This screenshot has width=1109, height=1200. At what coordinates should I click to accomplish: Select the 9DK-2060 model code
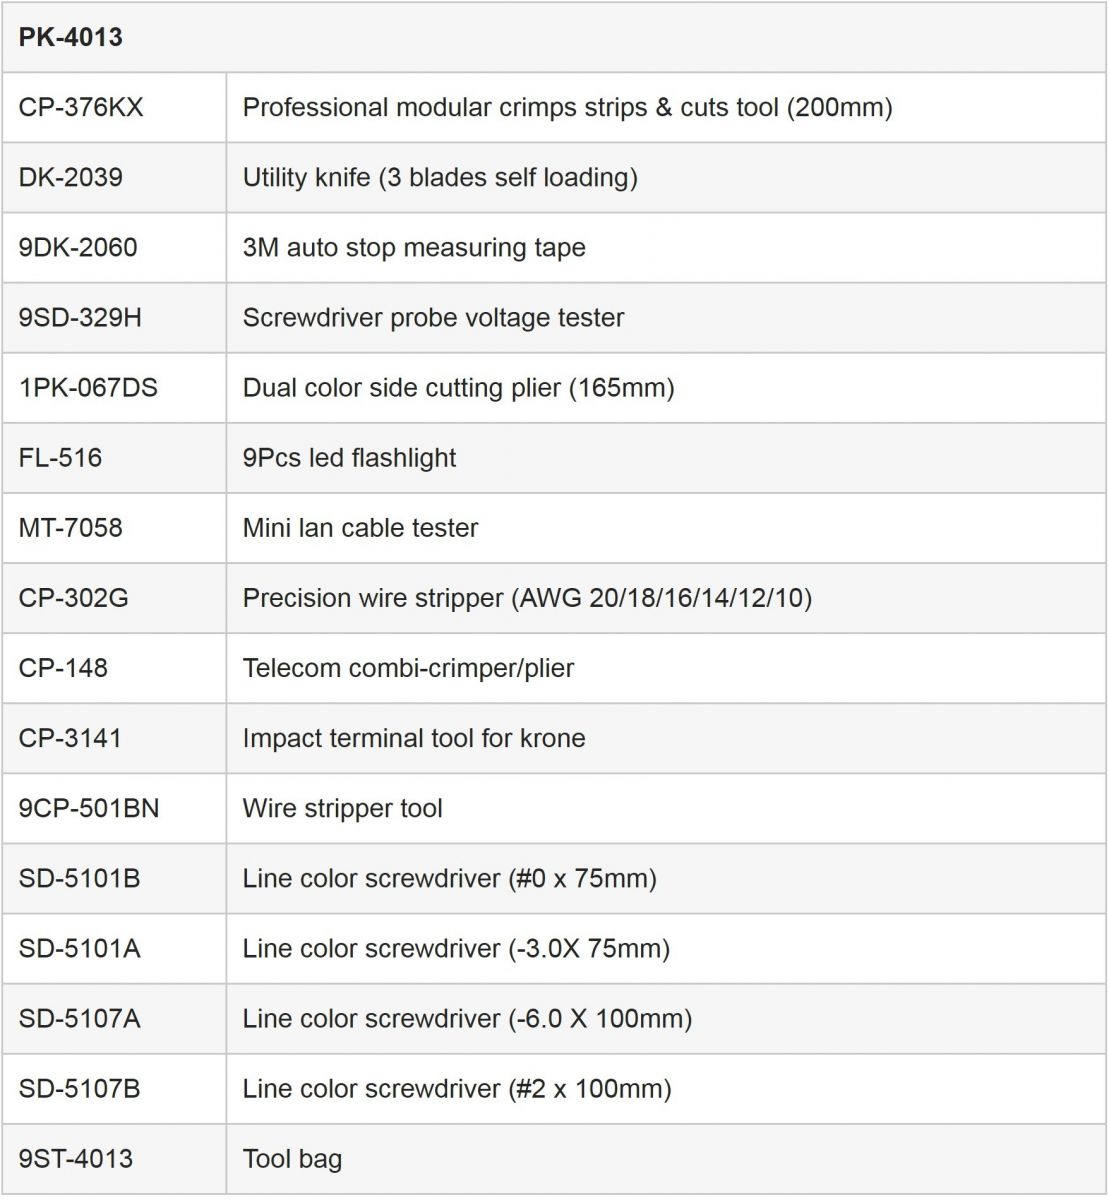coord(78,248)
